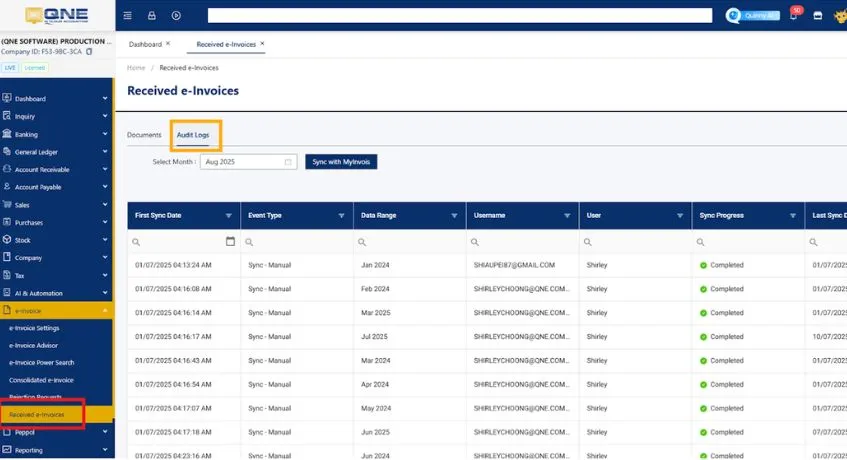
Task: Click the LIVE badge under company name
Action: (10, 68)
